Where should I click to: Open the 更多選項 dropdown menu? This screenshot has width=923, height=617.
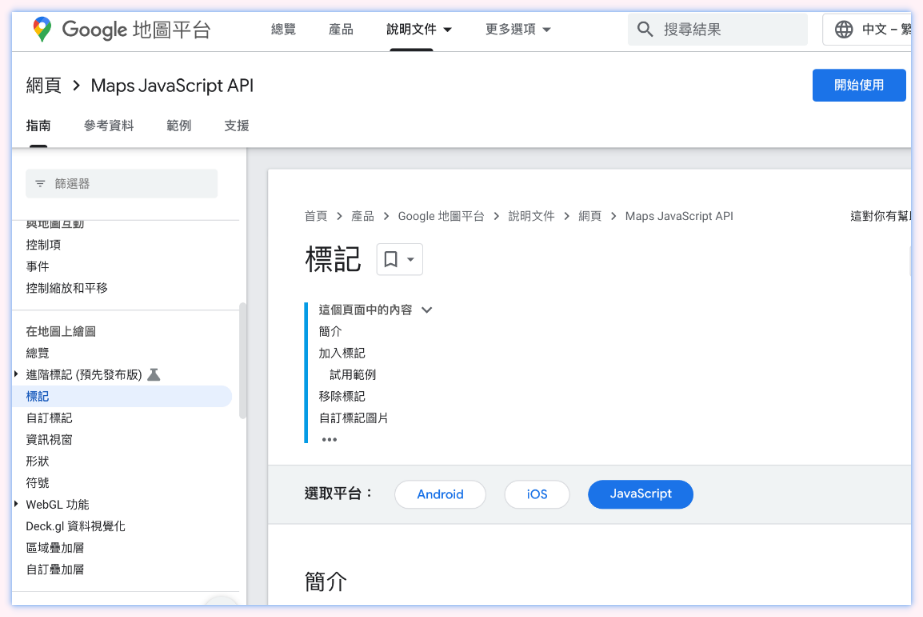tap(517, 29)
